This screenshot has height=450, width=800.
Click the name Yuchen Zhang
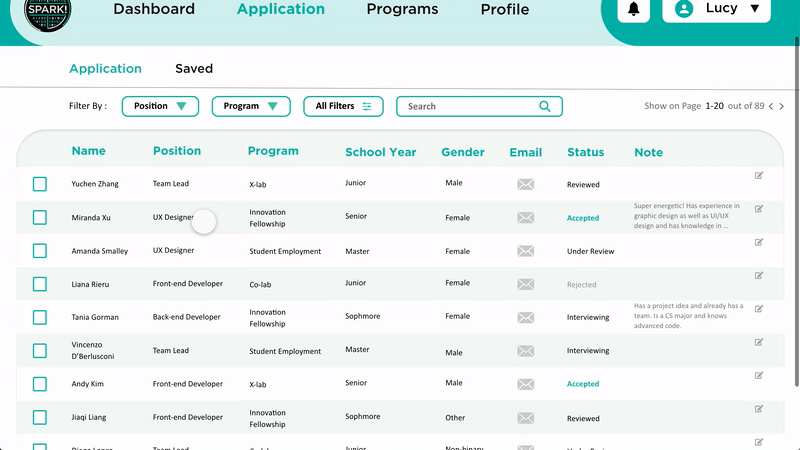[95, 184]
